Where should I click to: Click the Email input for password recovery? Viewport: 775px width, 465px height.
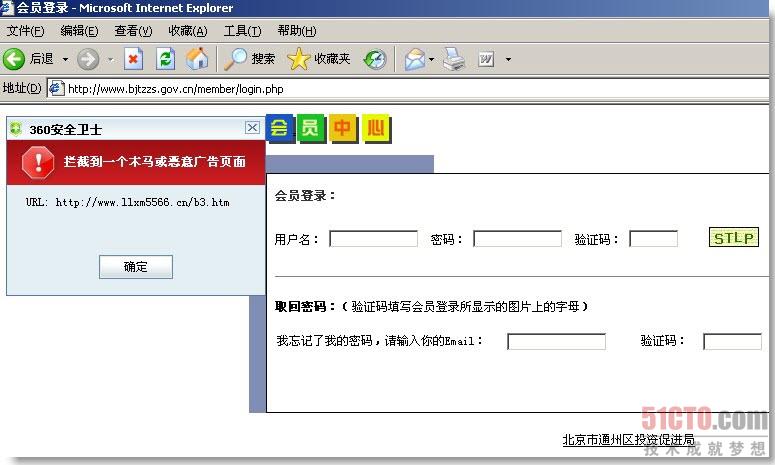(557, 341)
